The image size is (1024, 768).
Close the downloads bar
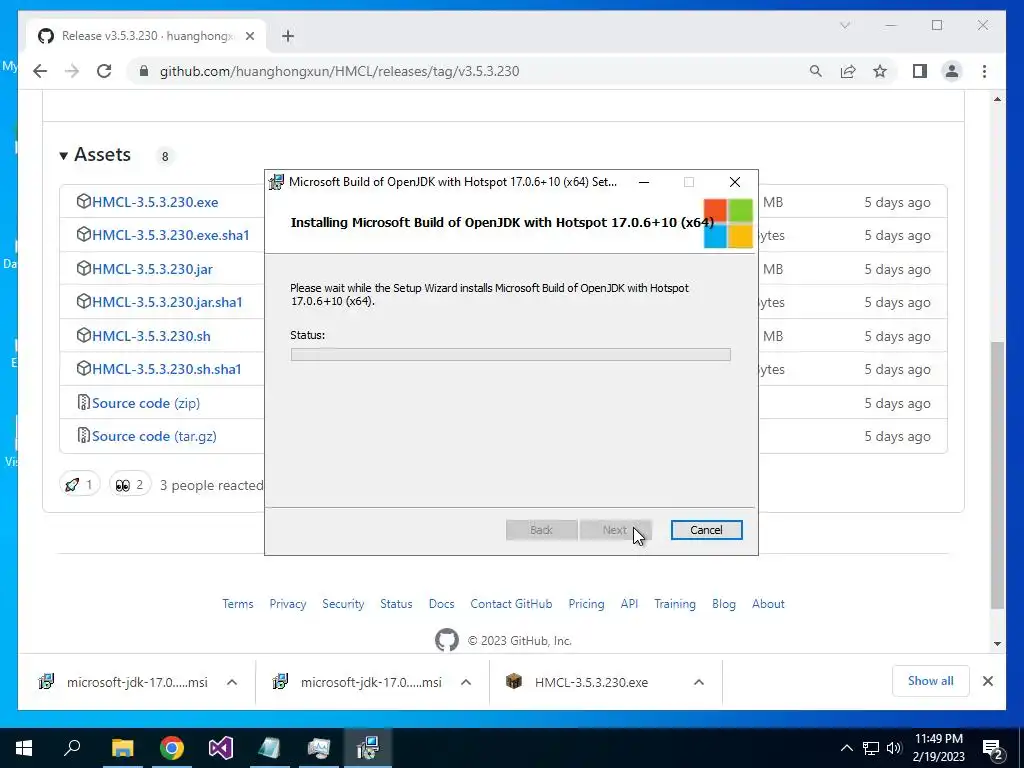[988, 681]
